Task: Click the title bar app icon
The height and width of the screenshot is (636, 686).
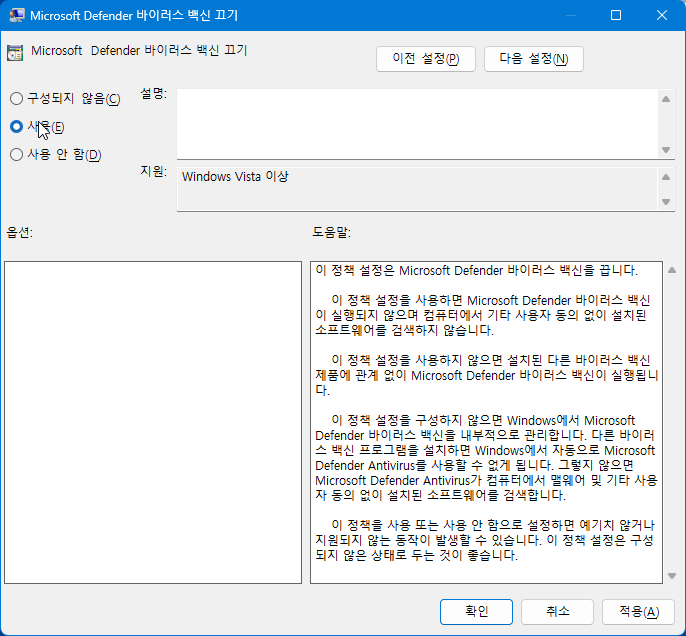Action: (17, 15)
